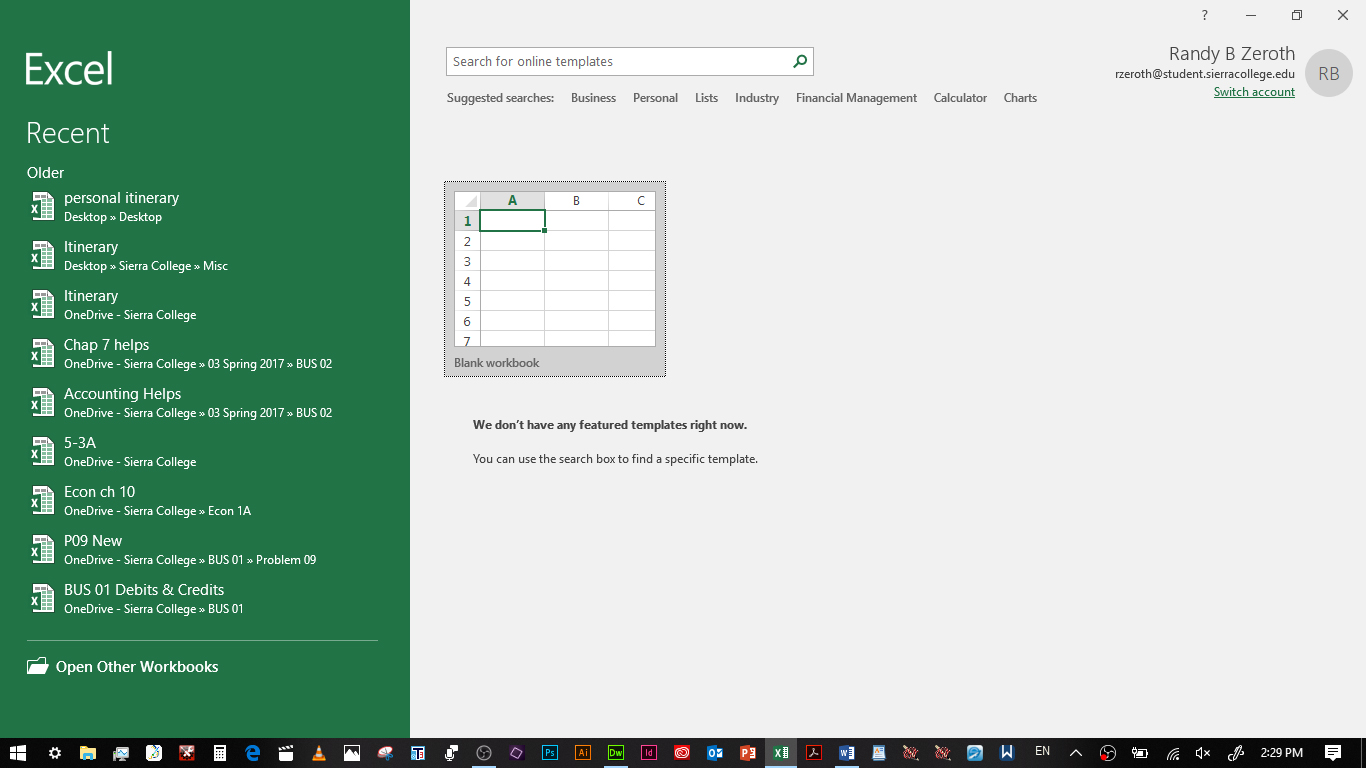Open the Blank workbook template
Image resolution: width=1366 pixels, height=768 pixels.
[555, 279]
